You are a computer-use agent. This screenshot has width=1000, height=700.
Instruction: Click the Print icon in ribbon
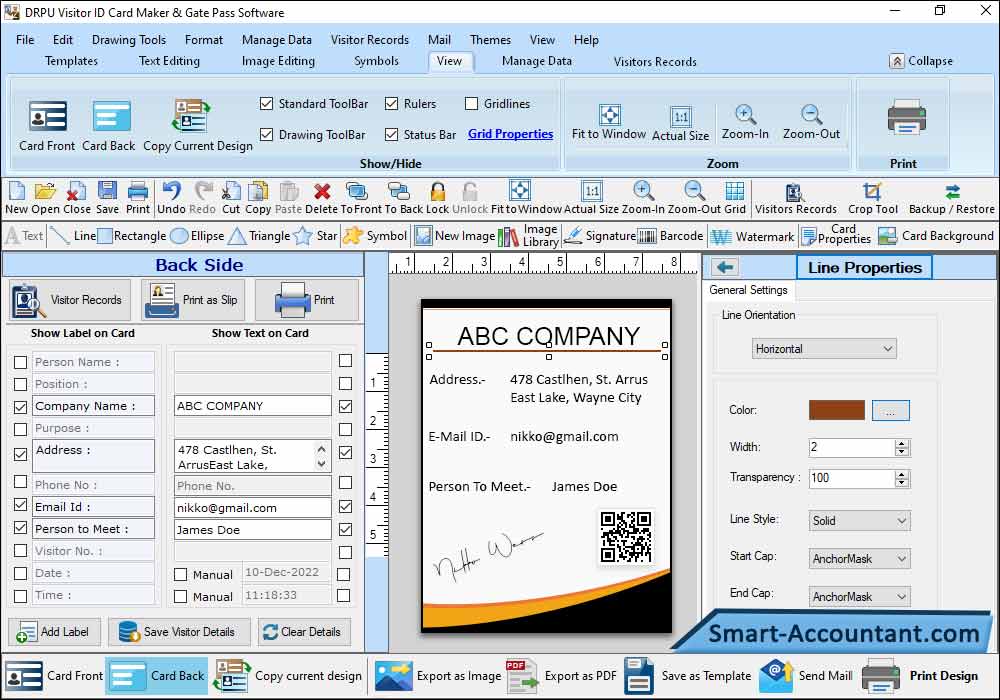pos(906,117)
